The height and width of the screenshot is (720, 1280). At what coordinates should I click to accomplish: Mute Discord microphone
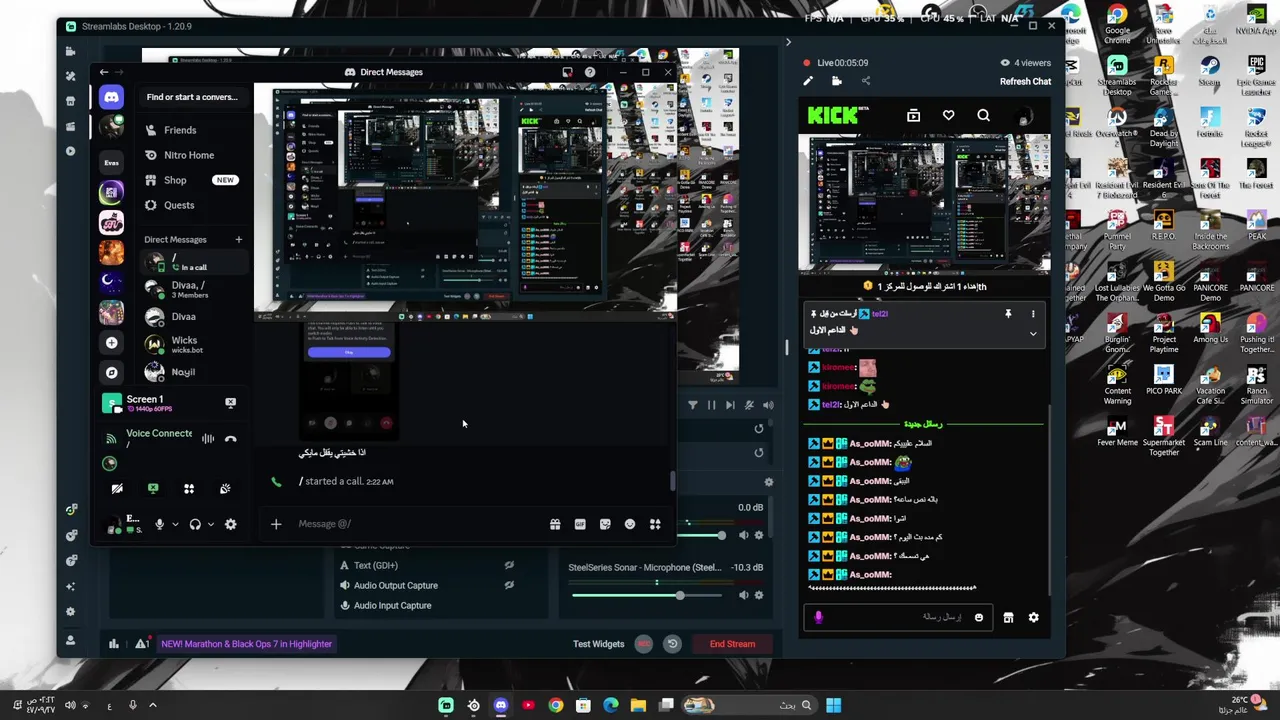tap(159, 524)
